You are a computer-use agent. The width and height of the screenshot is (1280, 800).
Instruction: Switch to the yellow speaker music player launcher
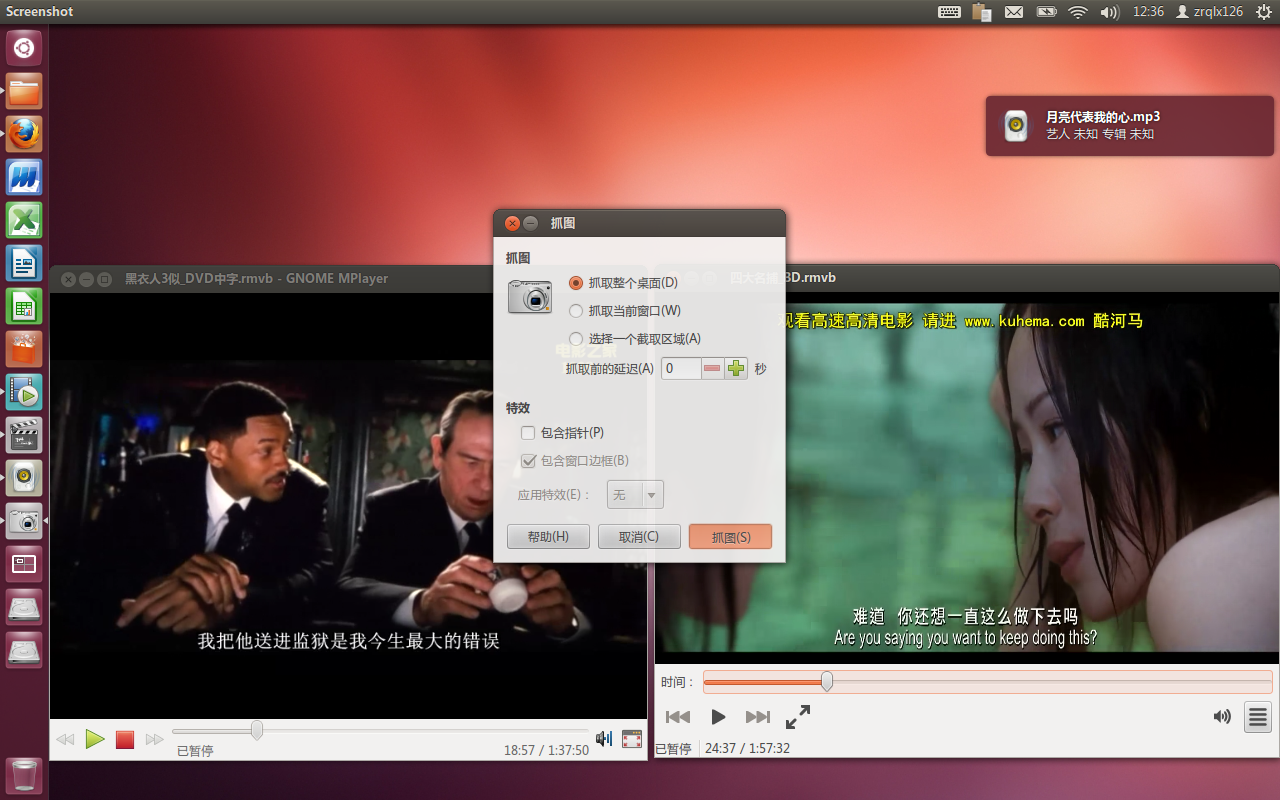coord(24,478)
